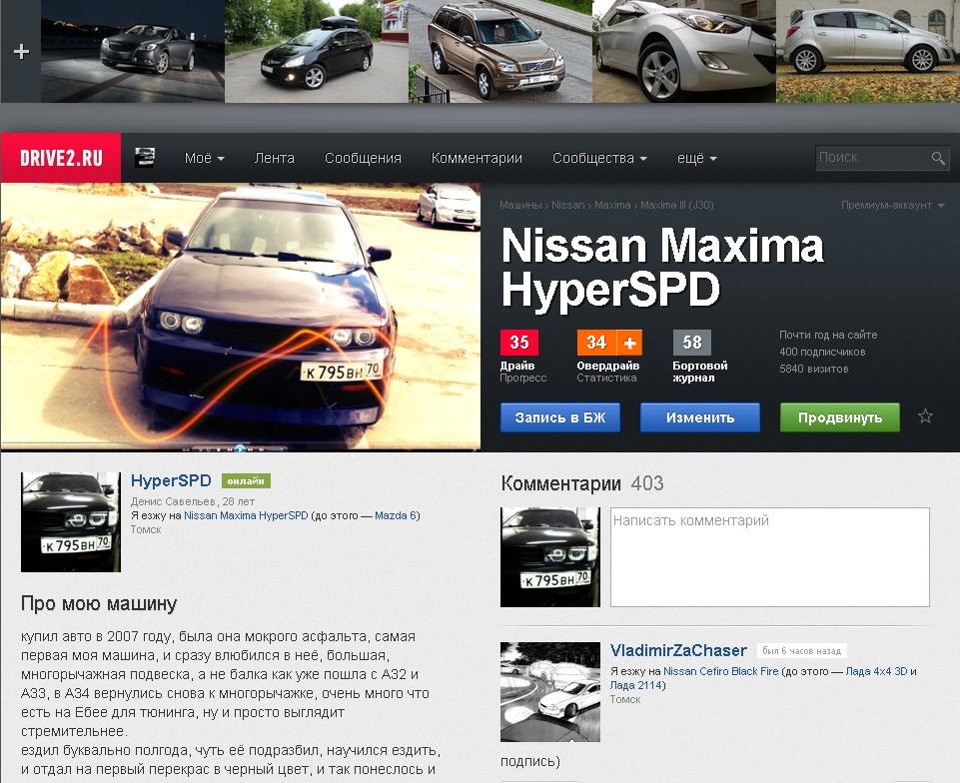Expand the Моё dropdown menu
960x783 pixels.
click(x=203, y=157)
